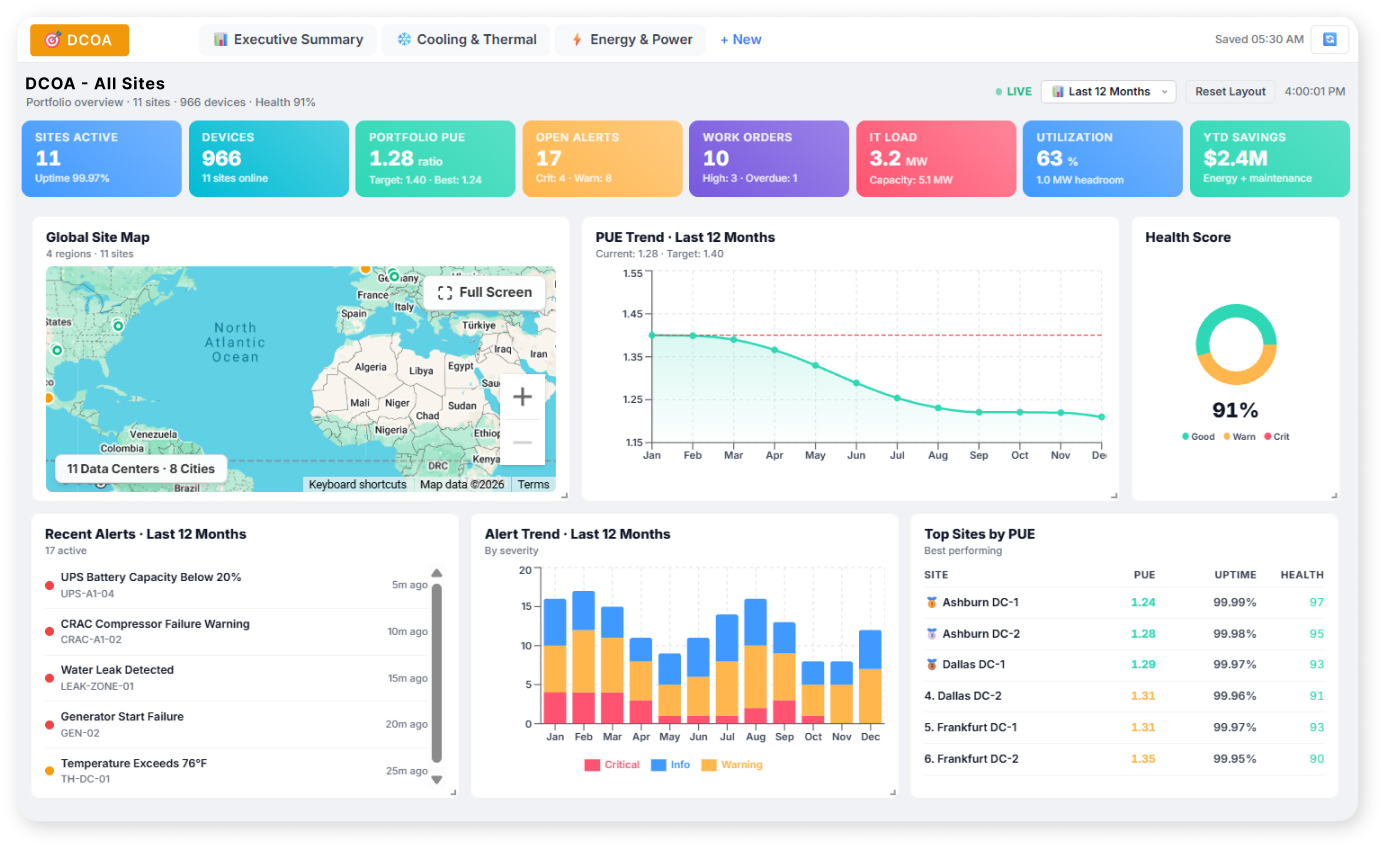Sort the table by PUE column header
Image resolution: width=1384 pixels, height=848 pixels.
(1144, 575)
